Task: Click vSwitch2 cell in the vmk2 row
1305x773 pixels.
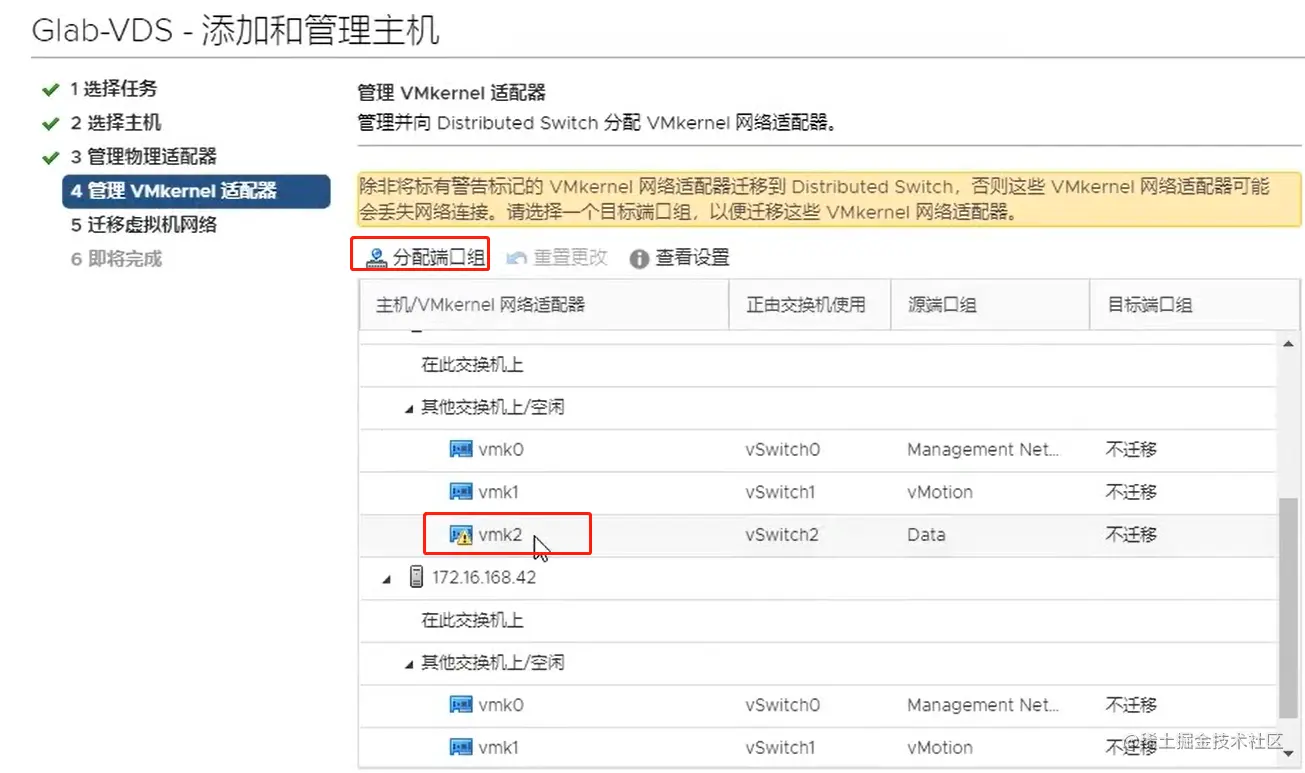Action: (782, 535)
